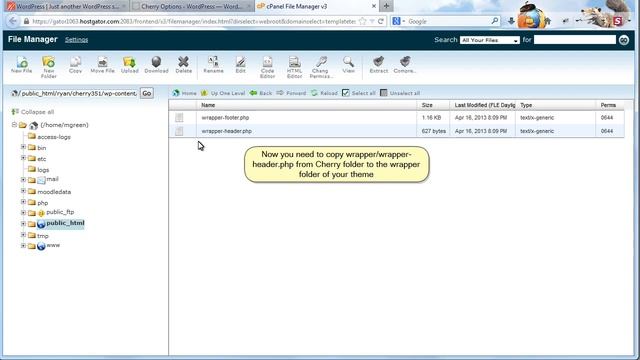Launch the Code Editor

point(267,67)
